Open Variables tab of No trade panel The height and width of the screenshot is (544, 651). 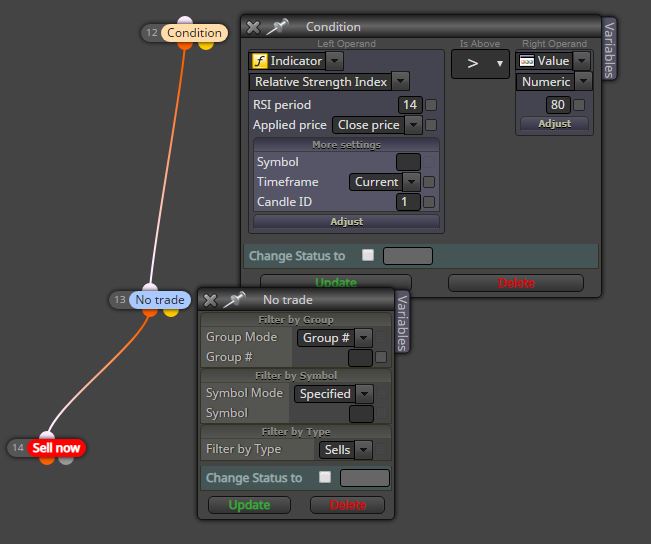coord(402,322)
